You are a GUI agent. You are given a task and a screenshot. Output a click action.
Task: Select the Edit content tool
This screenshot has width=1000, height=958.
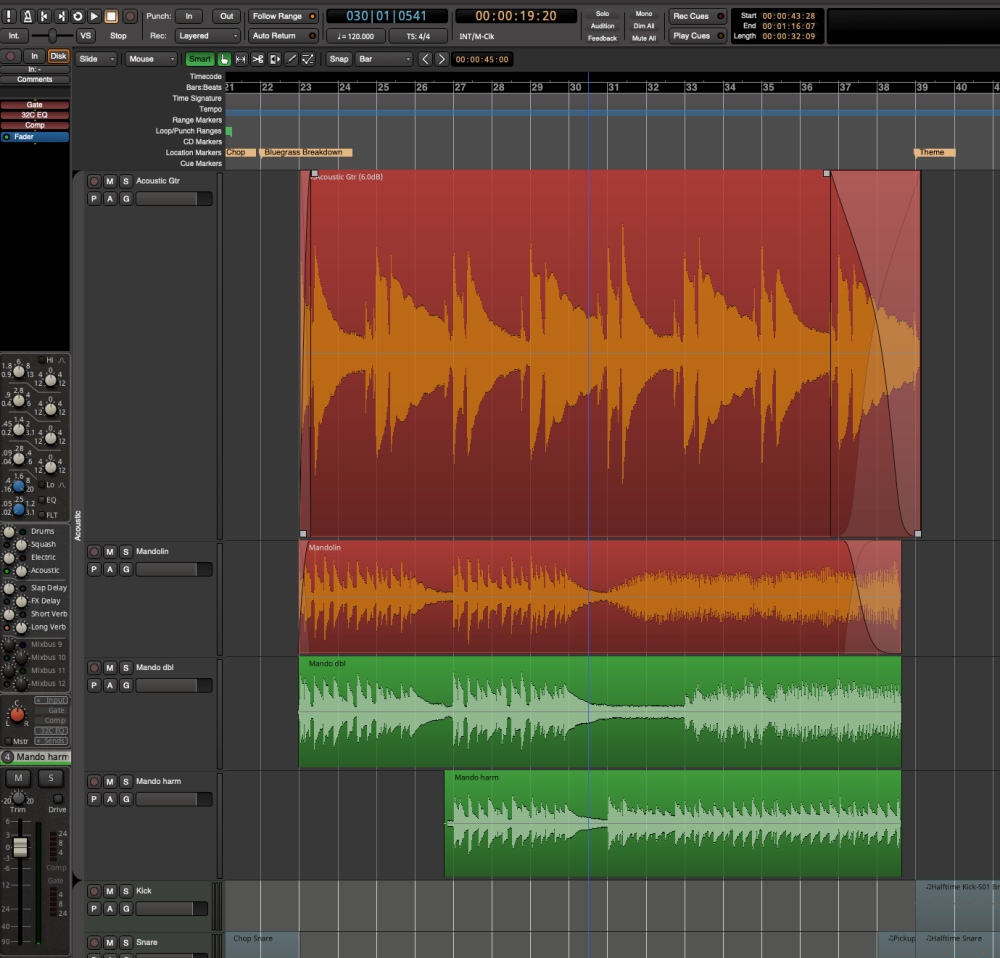coord(274,59)
